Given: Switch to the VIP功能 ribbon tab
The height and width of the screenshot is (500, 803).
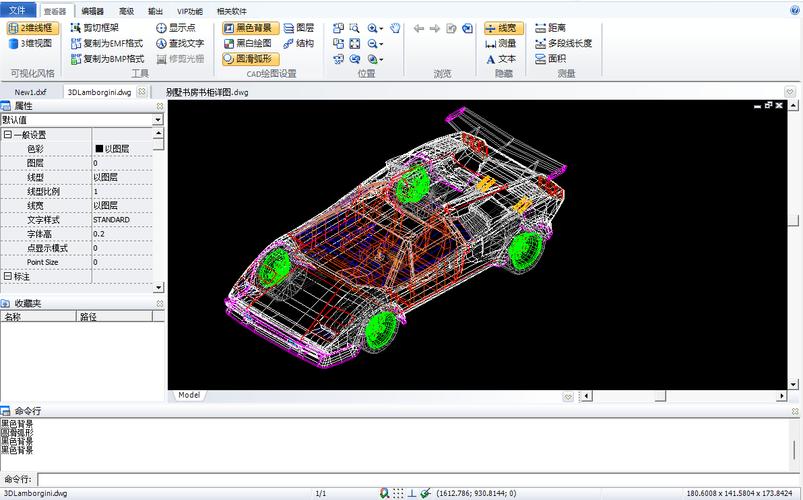Looking at the screenshot, I should coord(189,11).
